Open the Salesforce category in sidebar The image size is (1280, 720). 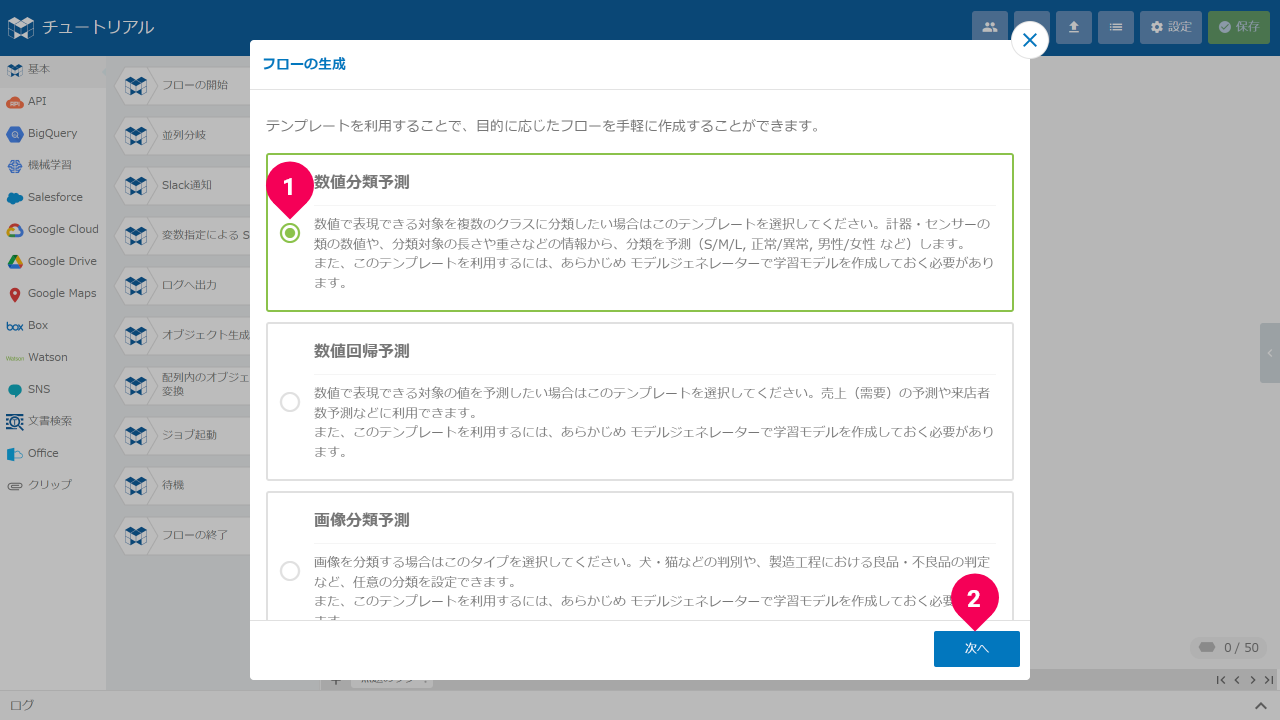[53, 198]
